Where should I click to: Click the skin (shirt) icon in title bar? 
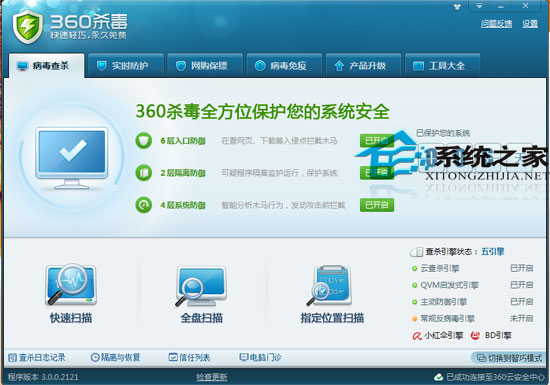(457, 7)
